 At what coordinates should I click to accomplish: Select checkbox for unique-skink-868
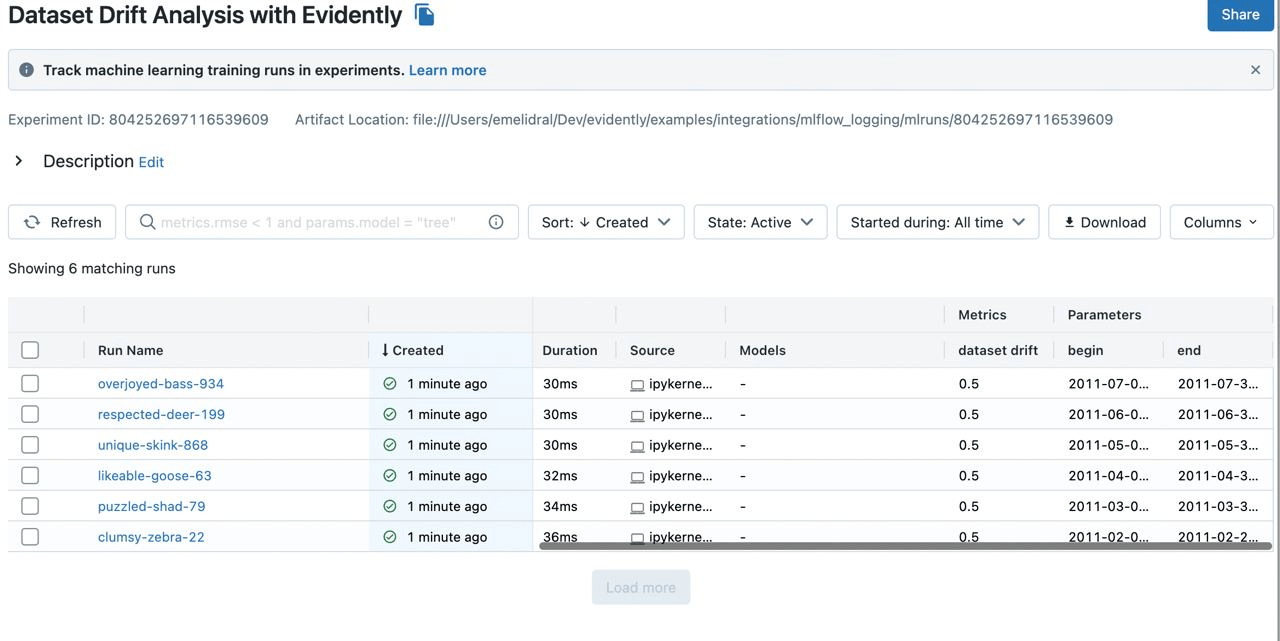coord(30,445)
